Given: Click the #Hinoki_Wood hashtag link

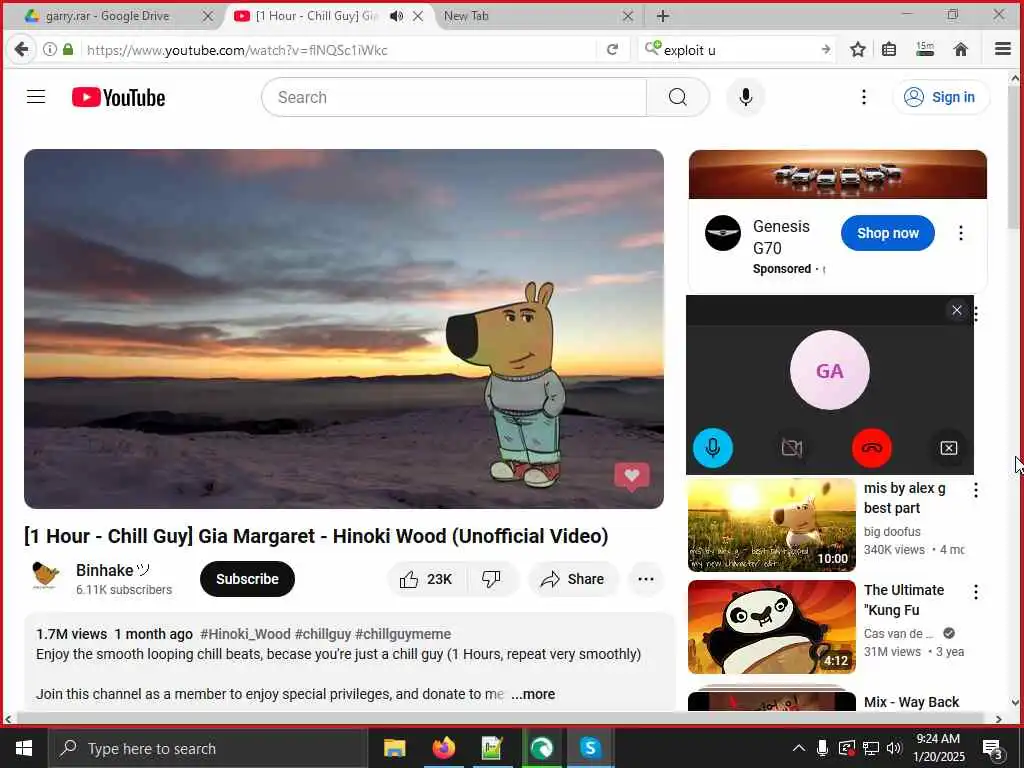Looking at the screenshot, I should (245, 634).
